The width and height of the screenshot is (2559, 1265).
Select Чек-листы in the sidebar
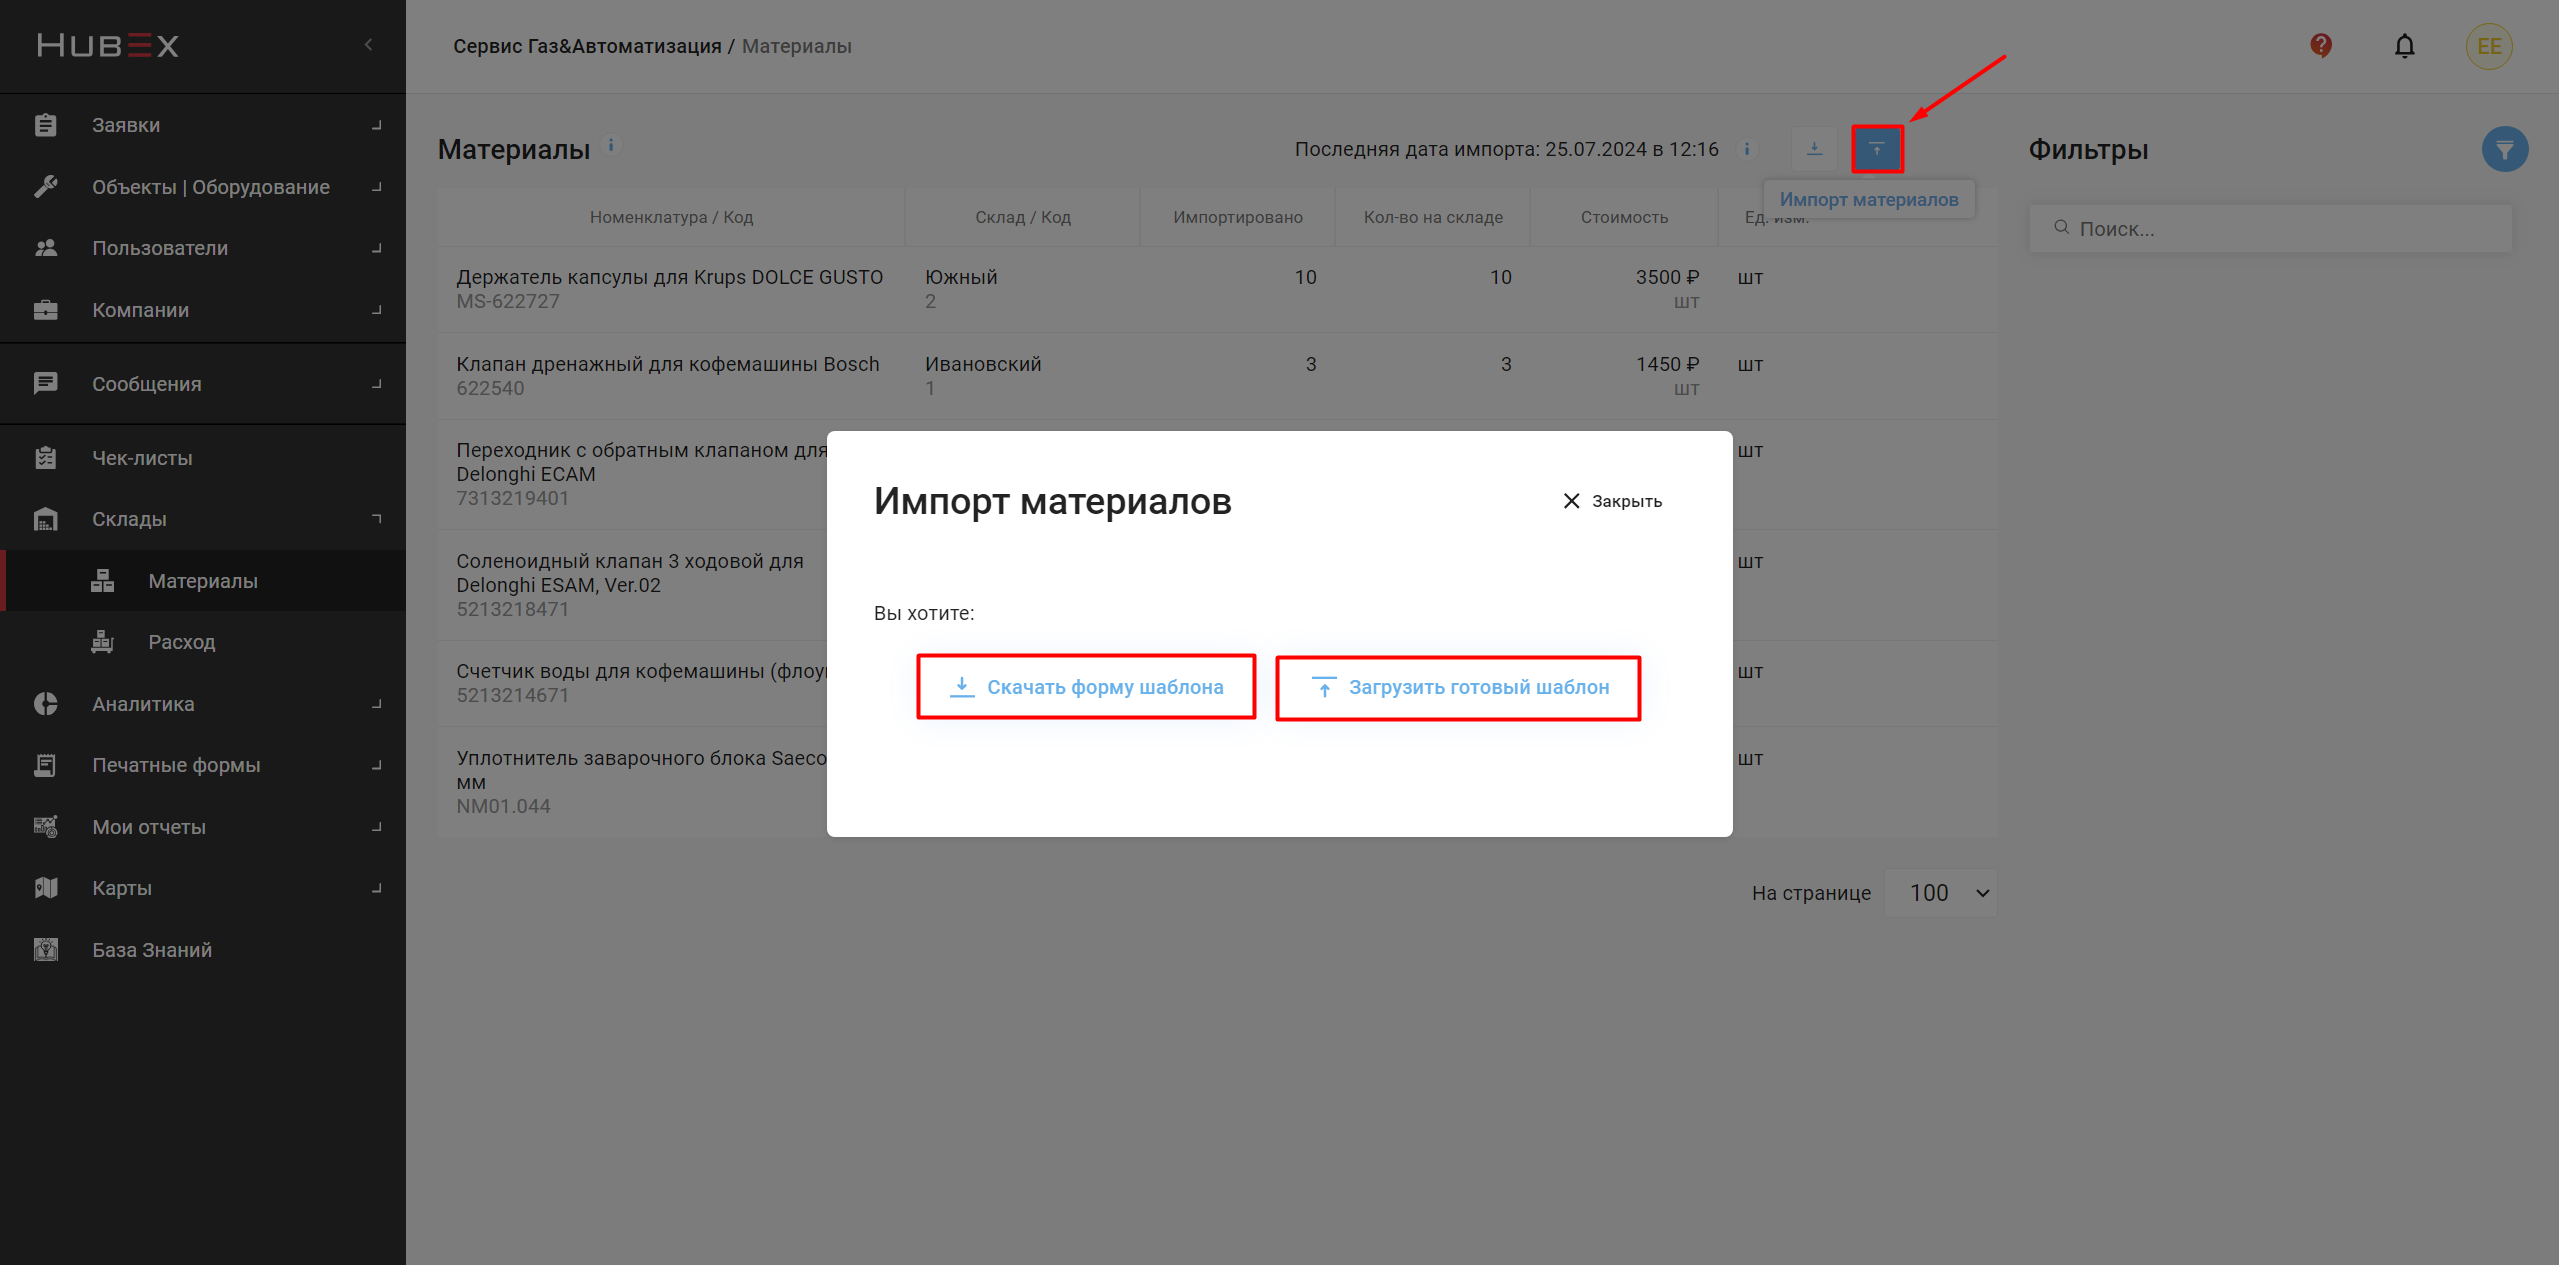click(142, 458)
